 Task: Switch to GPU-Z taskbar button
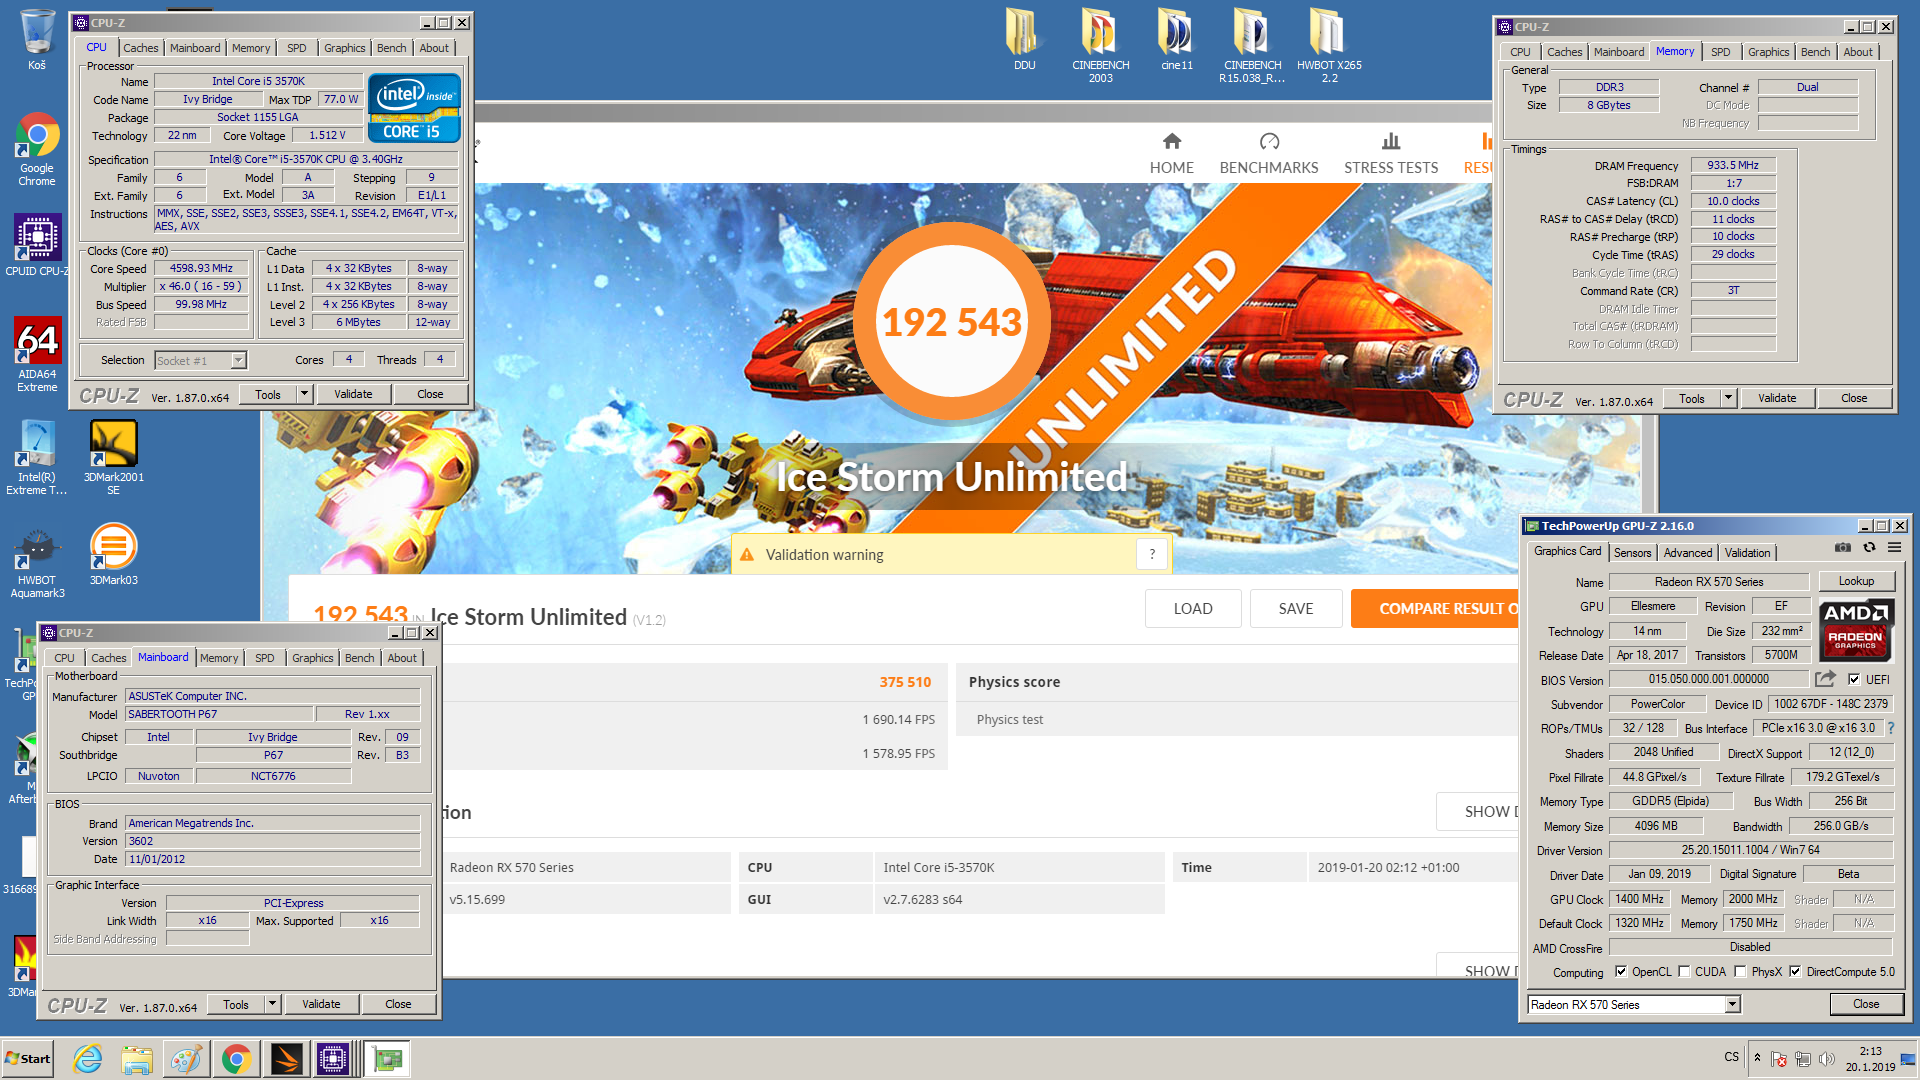click(x=387, y=1059)
